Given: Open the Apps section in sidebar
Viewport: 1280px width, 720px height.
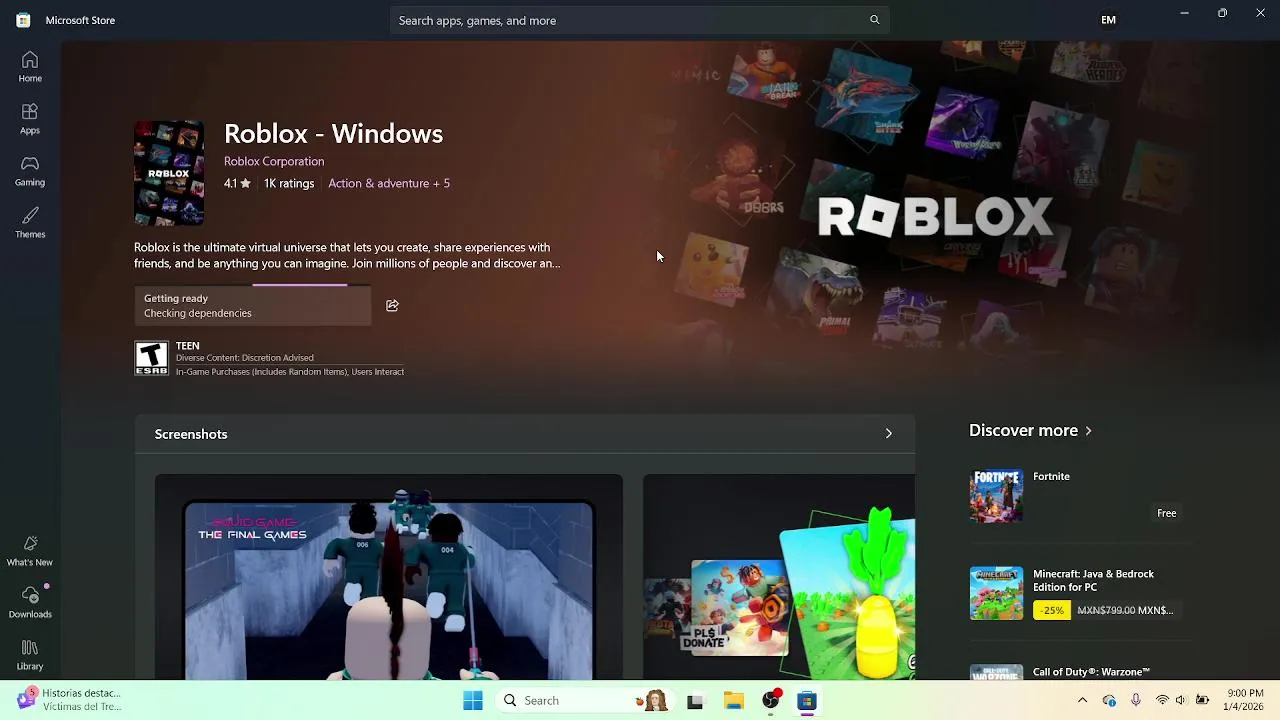Looking at the screenshot, I should pyautogui.click(x=30, y=119).
